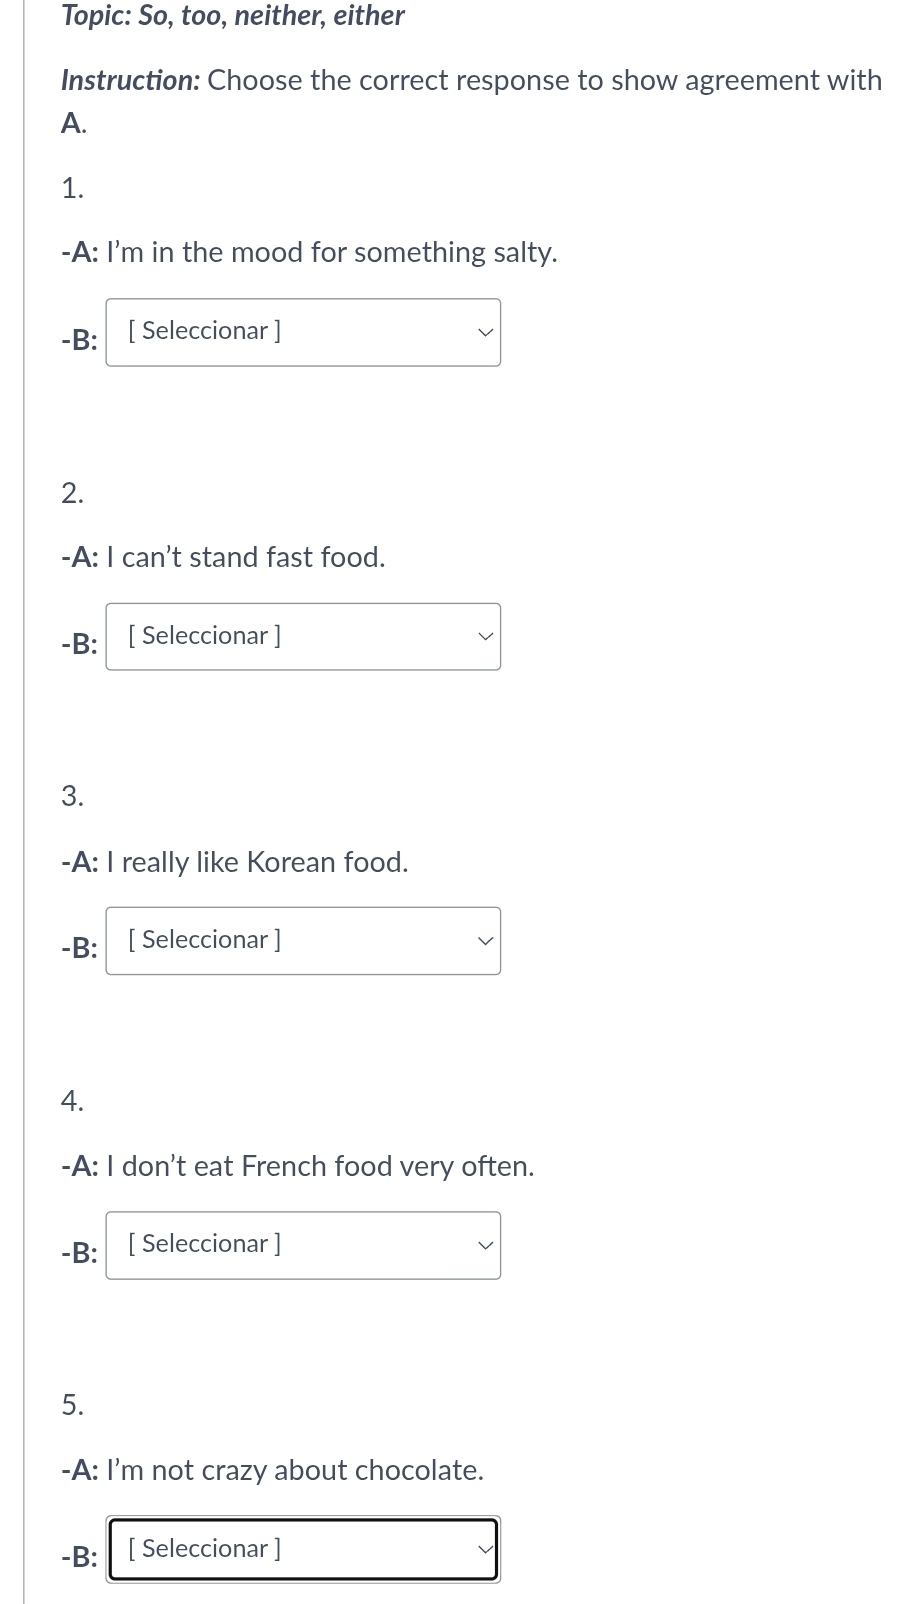Click the chevron arrow on question 1 selector
This screenshot has width=924, height=1604.
point(485,332)
